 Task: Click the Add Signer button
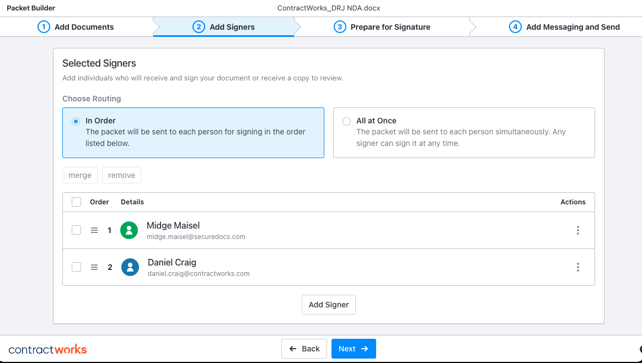pos(328,304)
